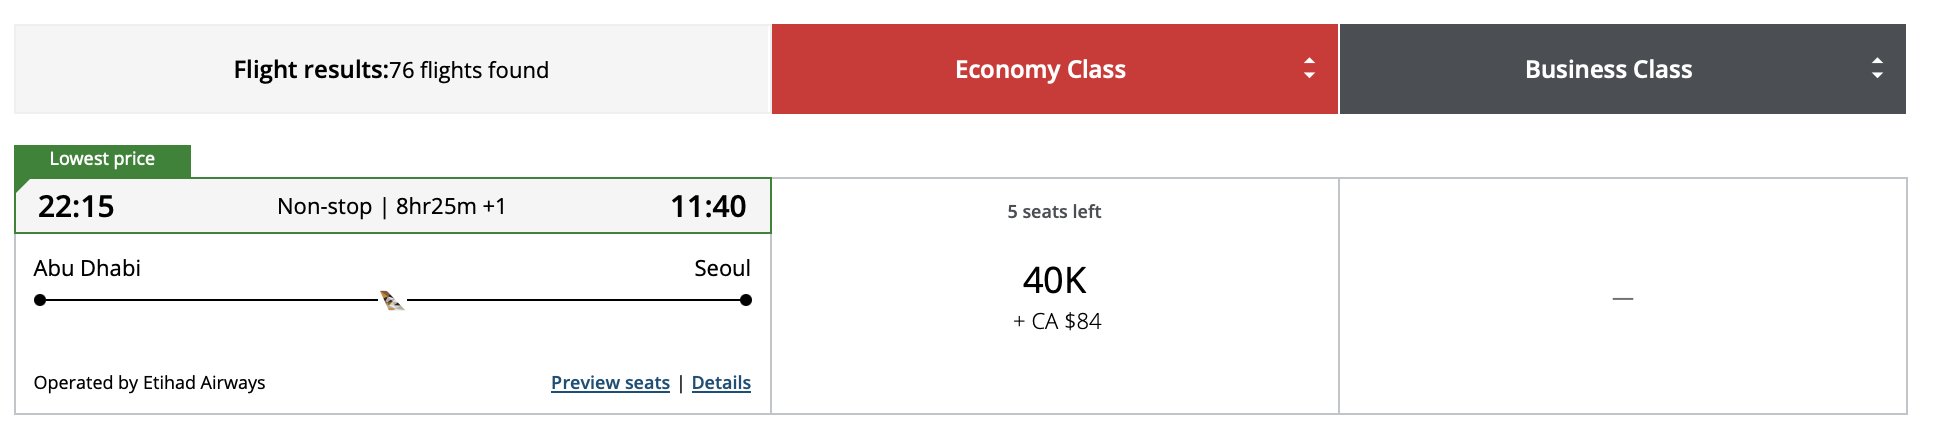The width and height of the screenshot is (1938, 428).
Task: Select the 40K + CA $84 economy fare
Action: pos(1055,296)
